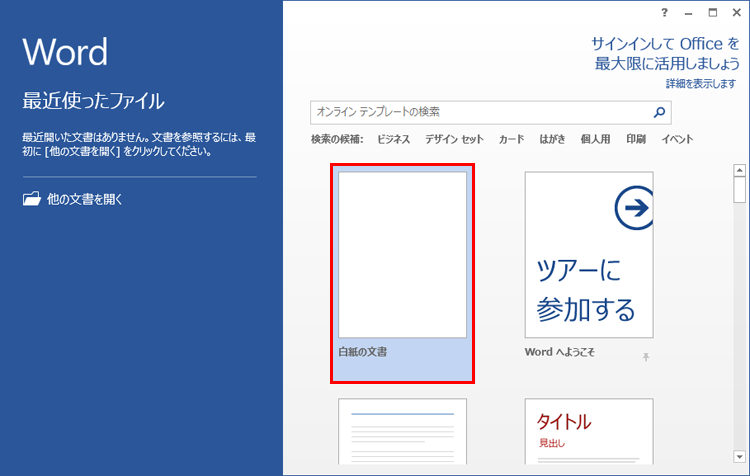Select the 印刷 search suggestion
750x476 pixels.
pos(636,139)
